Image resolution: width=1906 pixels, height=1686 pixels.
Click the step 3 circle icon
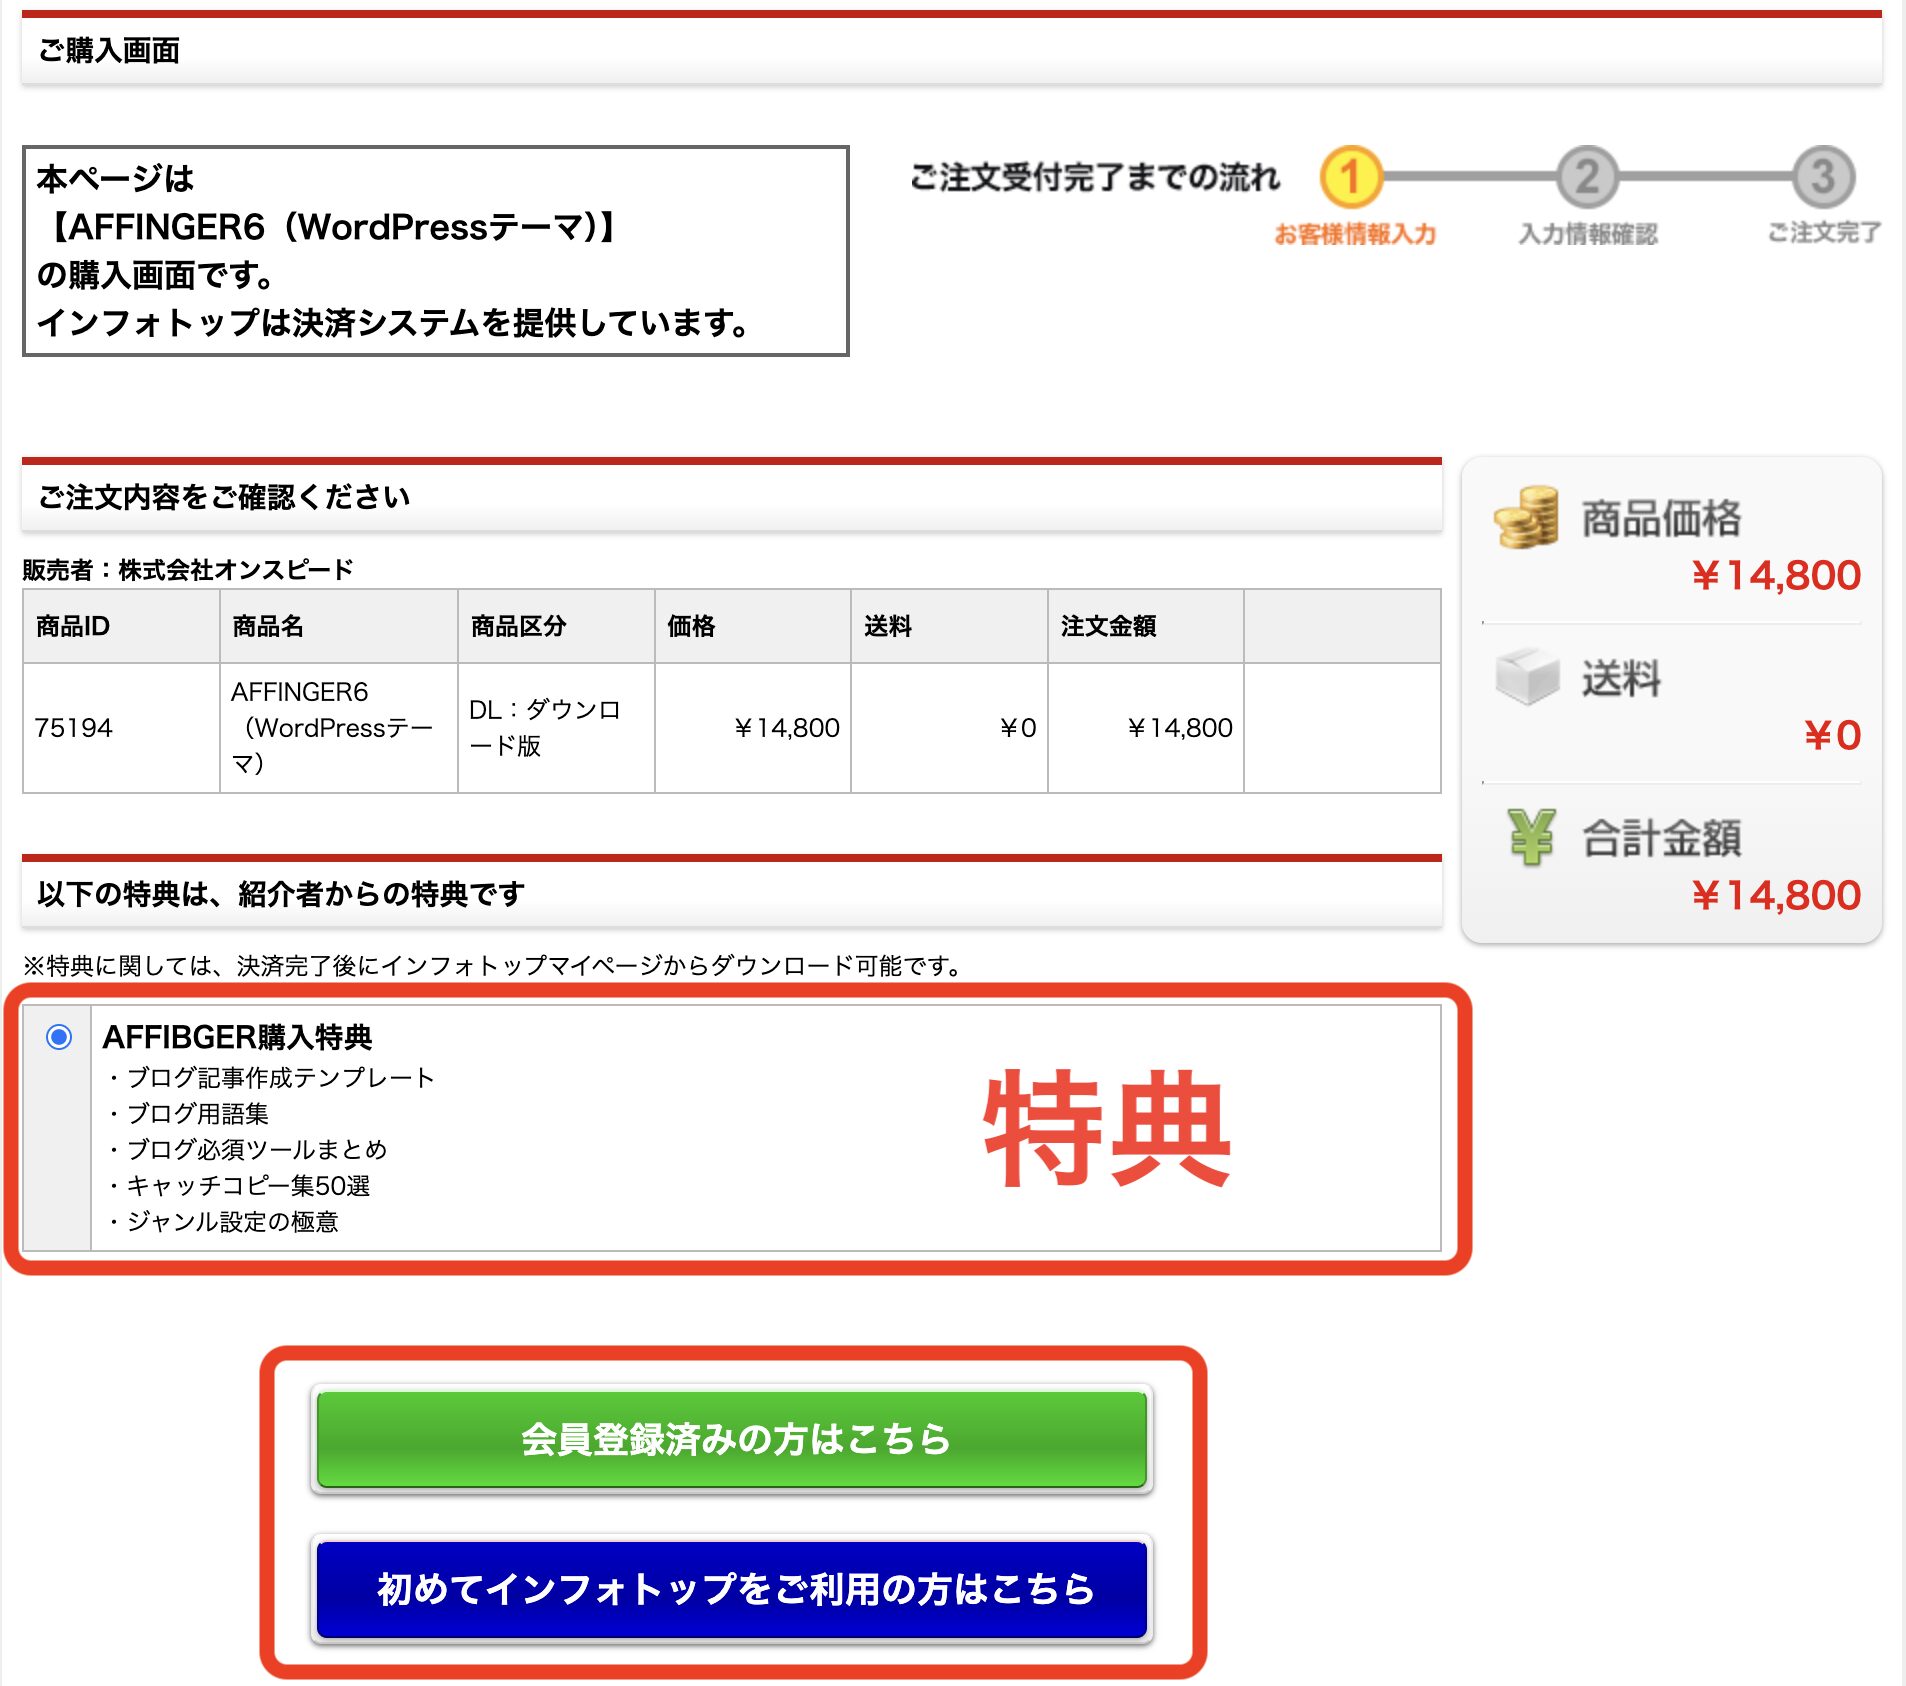click(x=1824, y=177)
